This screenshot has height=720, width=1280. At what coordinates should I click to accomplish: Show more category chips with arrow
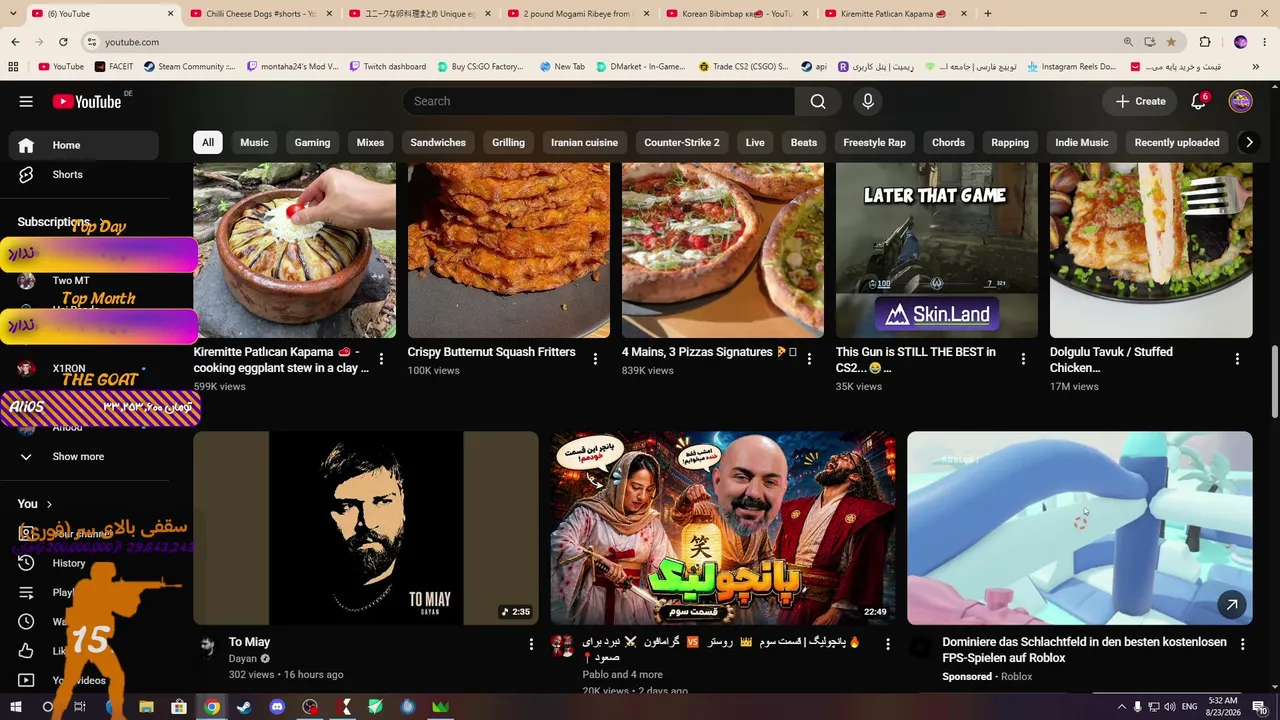pyautogui.click(x=1249, y=142)
